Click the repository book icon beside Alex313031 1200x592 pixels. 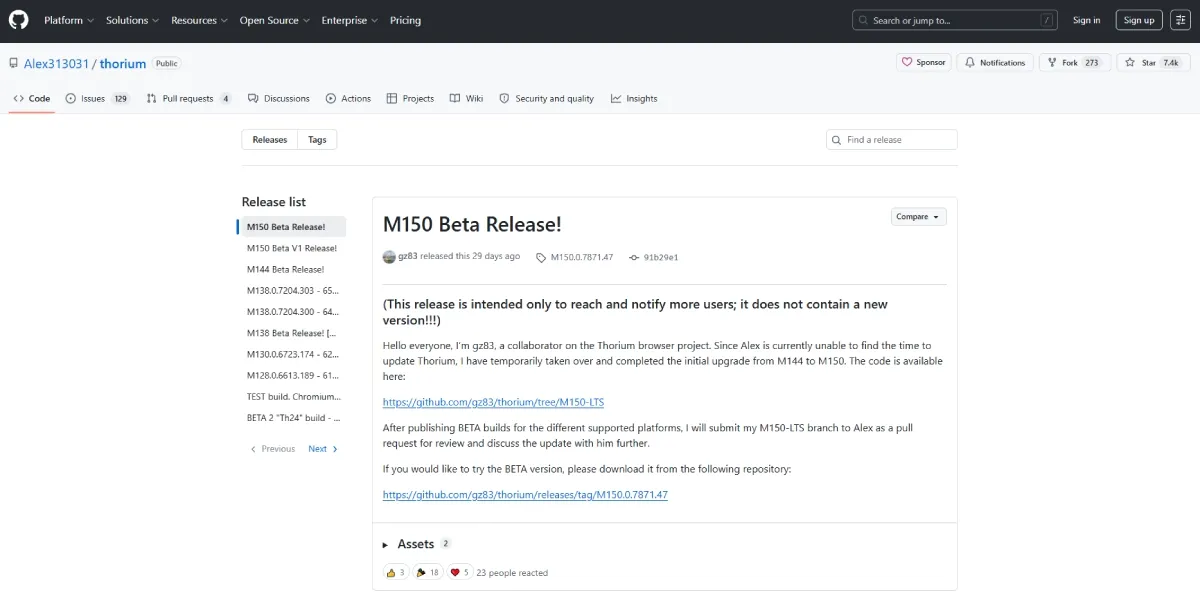(x=13, y=63)
